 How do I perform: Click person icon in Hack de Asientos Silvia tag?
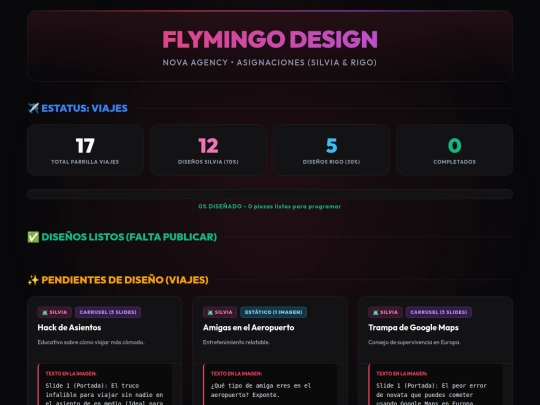[45, 312]
